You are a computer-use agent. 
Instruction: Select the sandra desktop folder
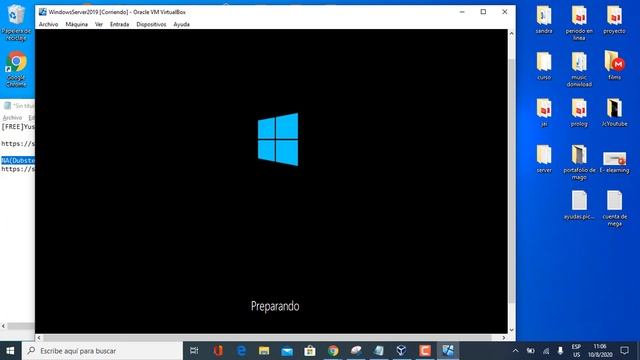pos(544,20)
